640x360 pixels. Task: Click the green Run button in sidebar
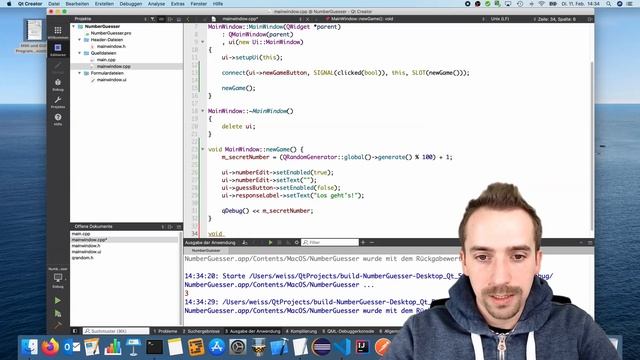58,300
